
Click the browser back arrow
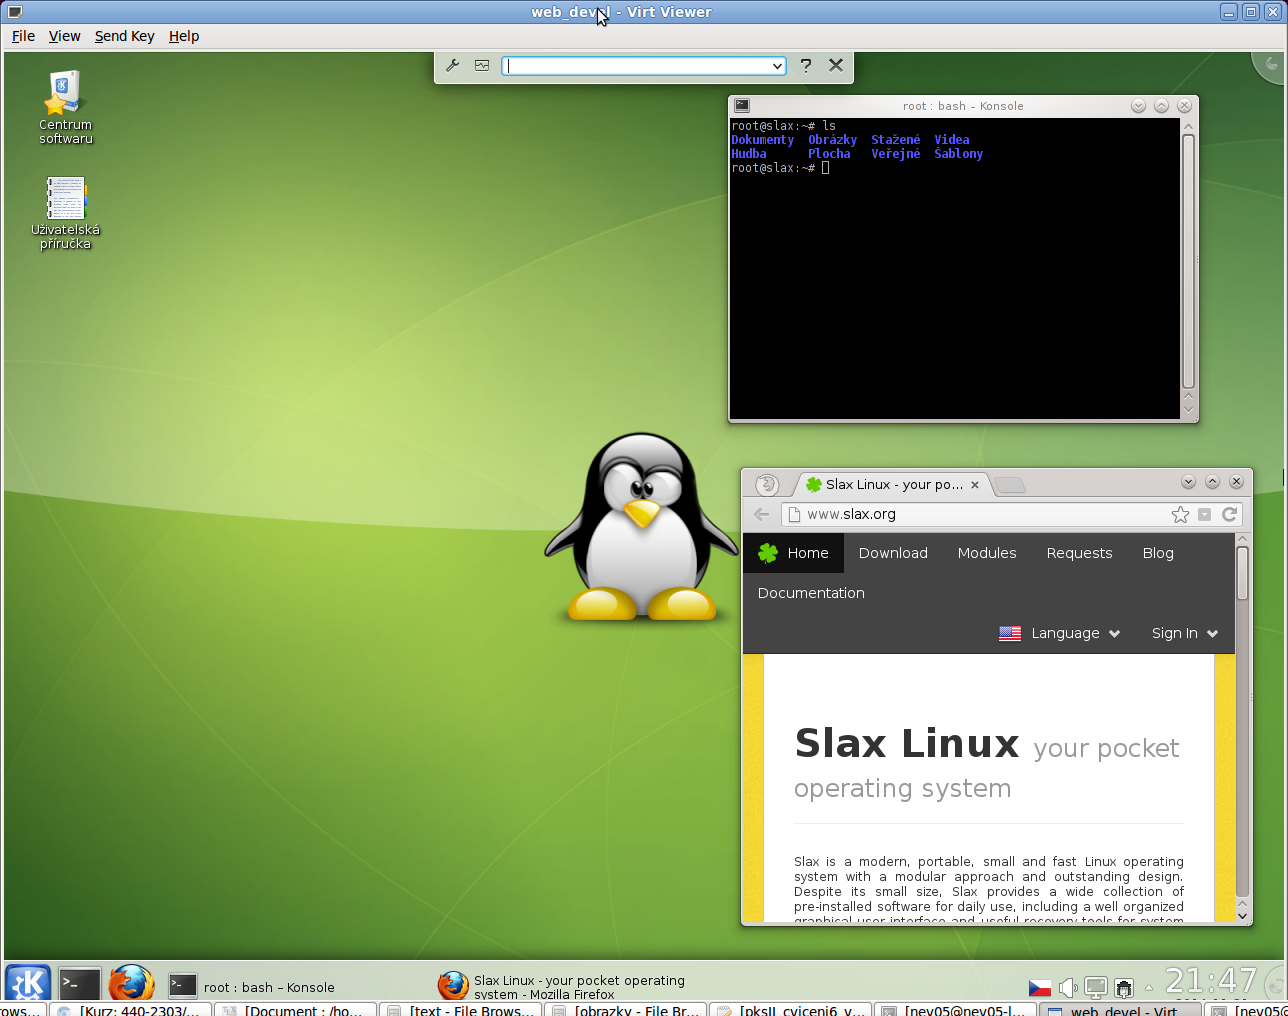tap(761, 514)
